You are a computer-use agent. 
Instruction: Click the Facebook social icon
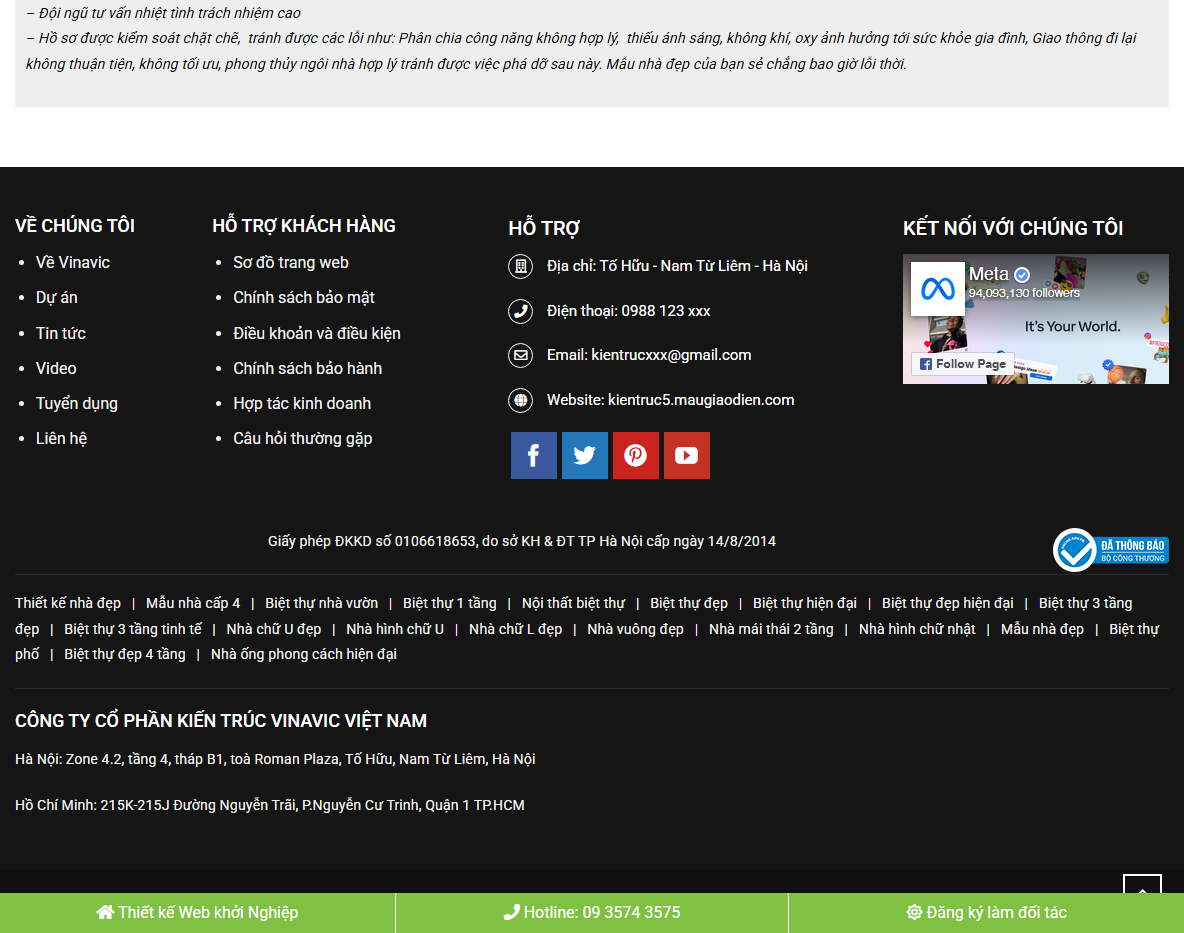(534, 456)
